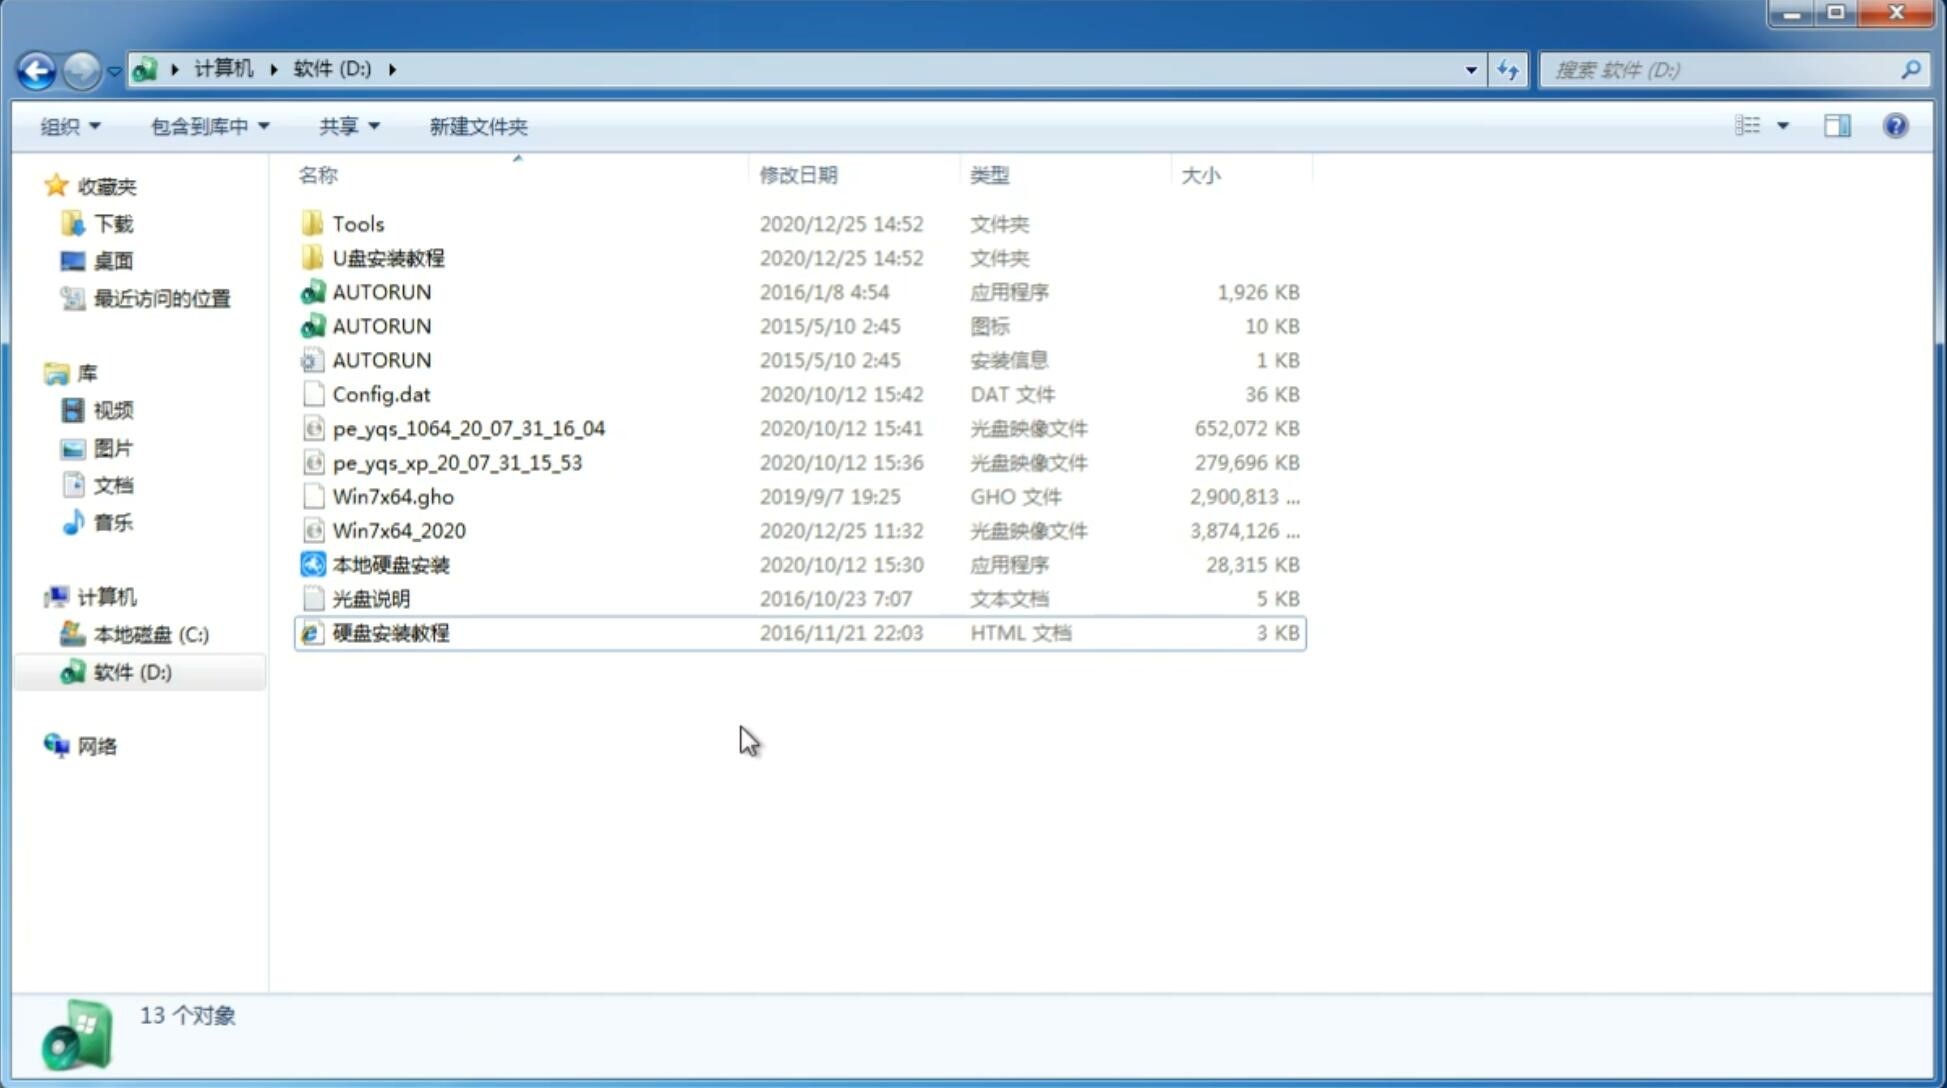Open the U盘安装教程 folder
This screenshot has width=1947, height=1088.
coord(389,258)
